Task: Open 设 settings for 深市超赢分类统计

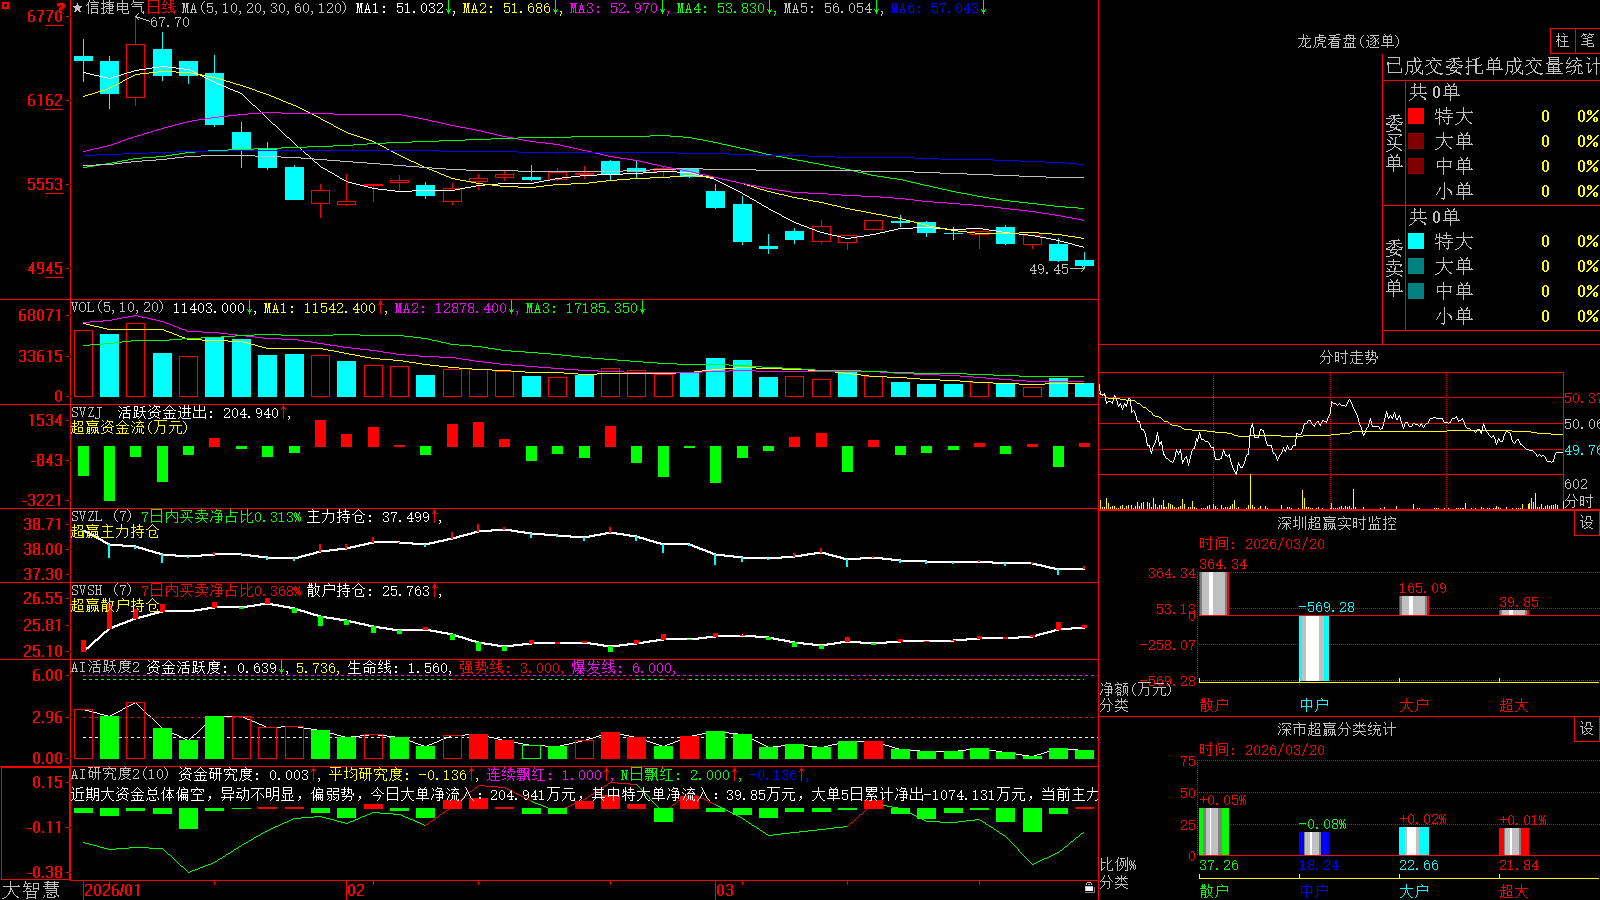Action: [1587, 729]
